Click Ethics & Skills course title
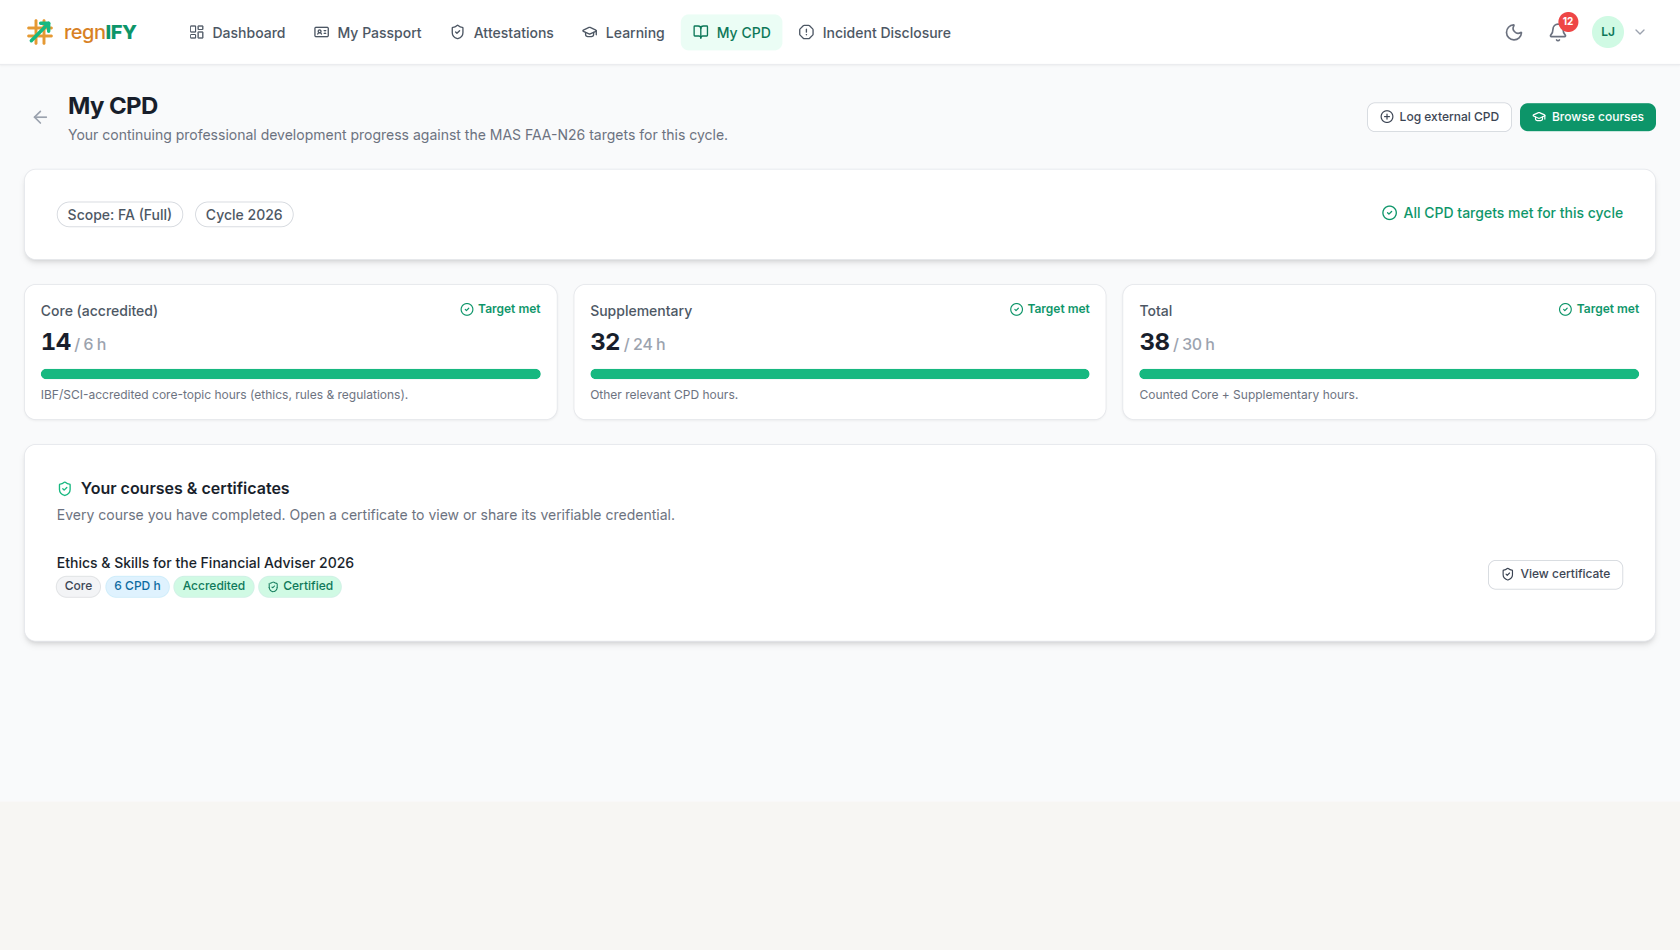This screenshot has height=950, width=1680. coord(205,563)
